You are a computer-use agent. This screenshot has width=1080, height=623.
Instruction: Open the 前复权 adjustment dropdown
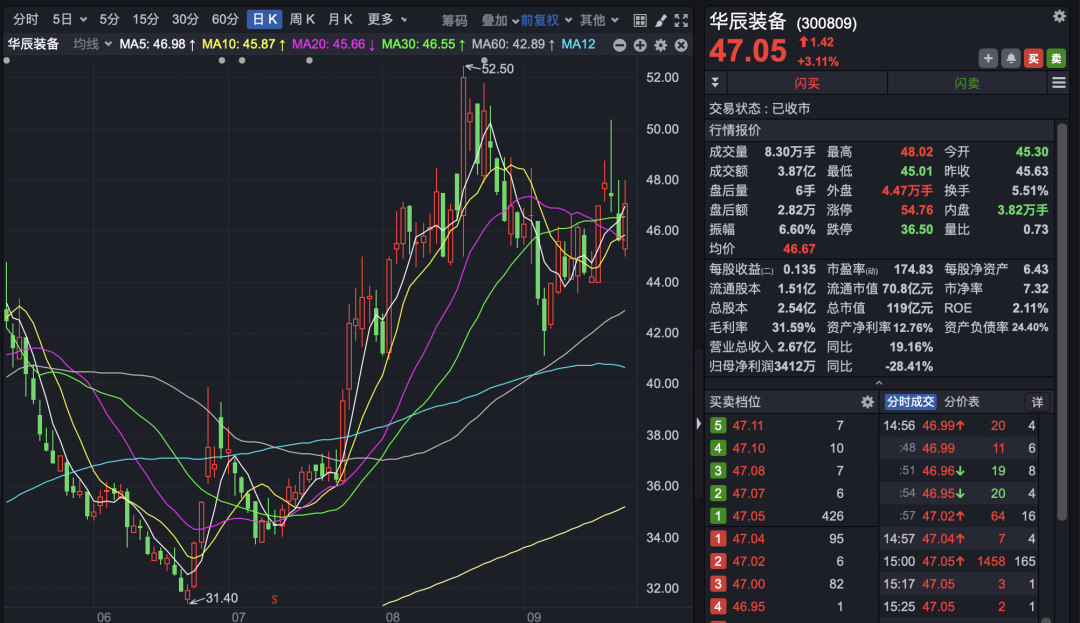click(x=545, y=20)
